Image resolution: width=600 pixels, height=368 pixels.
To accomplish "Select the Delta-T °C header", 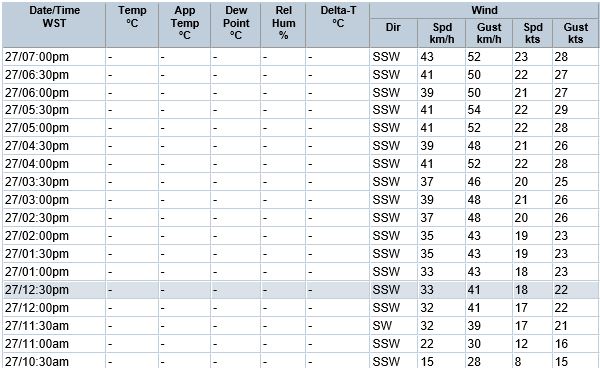I will tap(338, 24).
